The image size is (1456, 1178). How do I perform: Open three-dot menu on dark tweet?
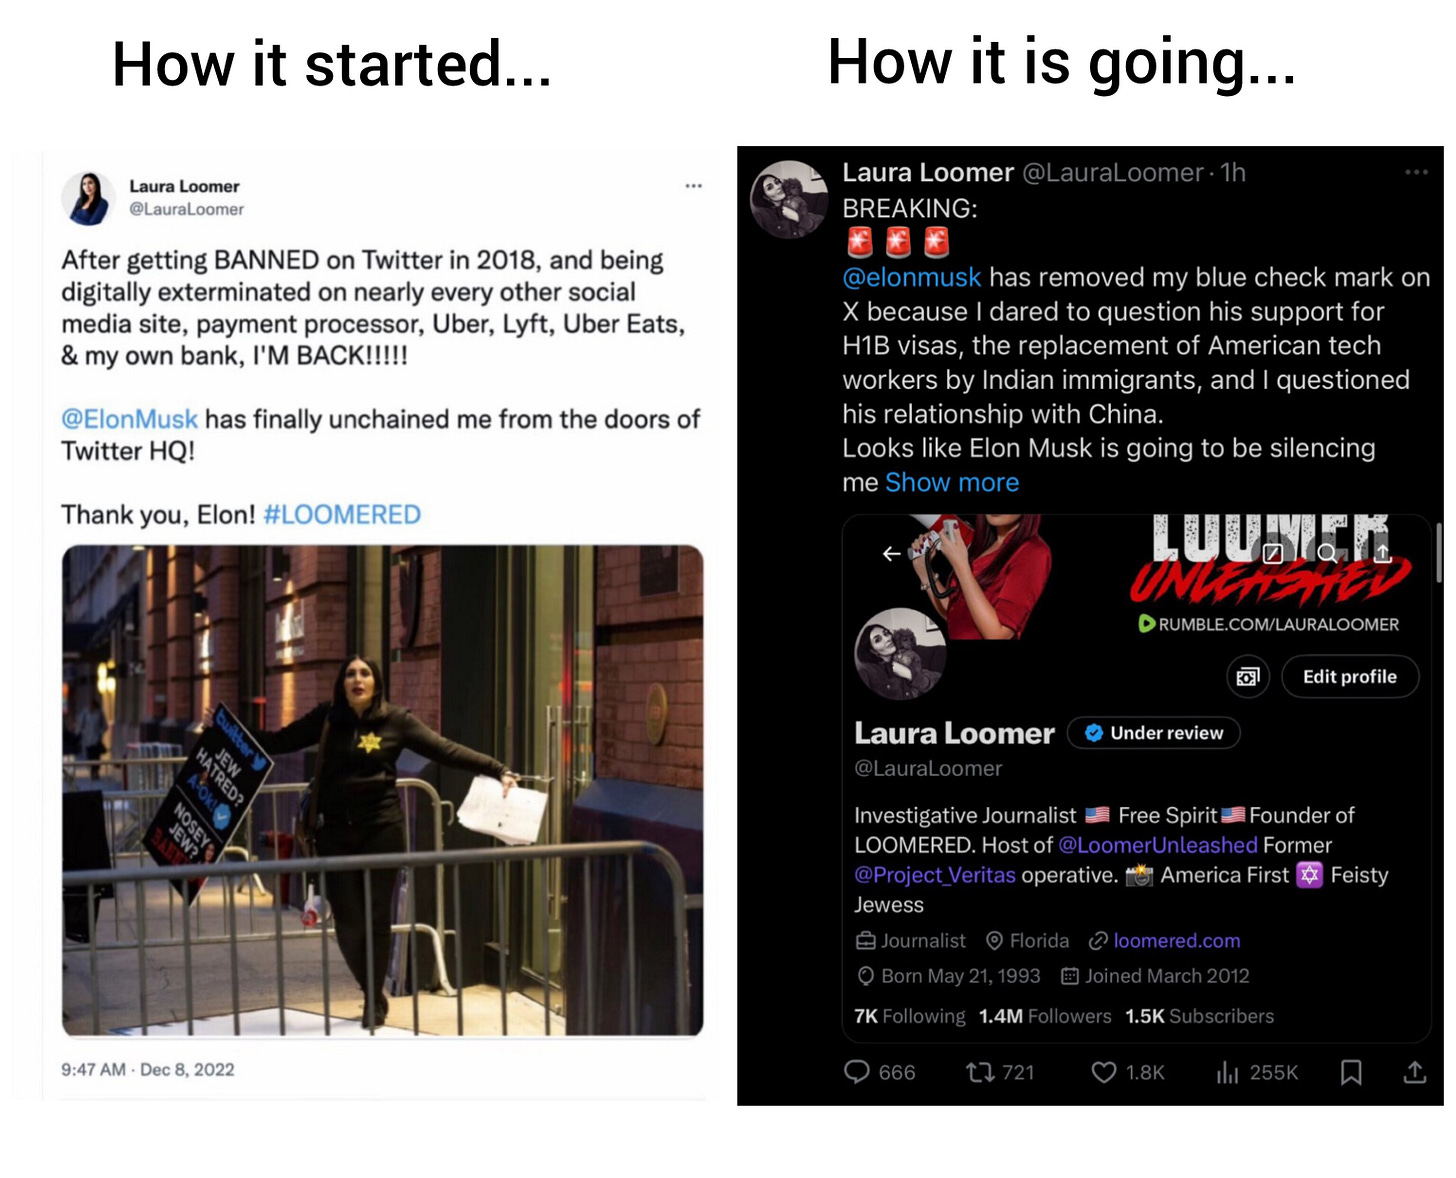(x=1416, y=172)
